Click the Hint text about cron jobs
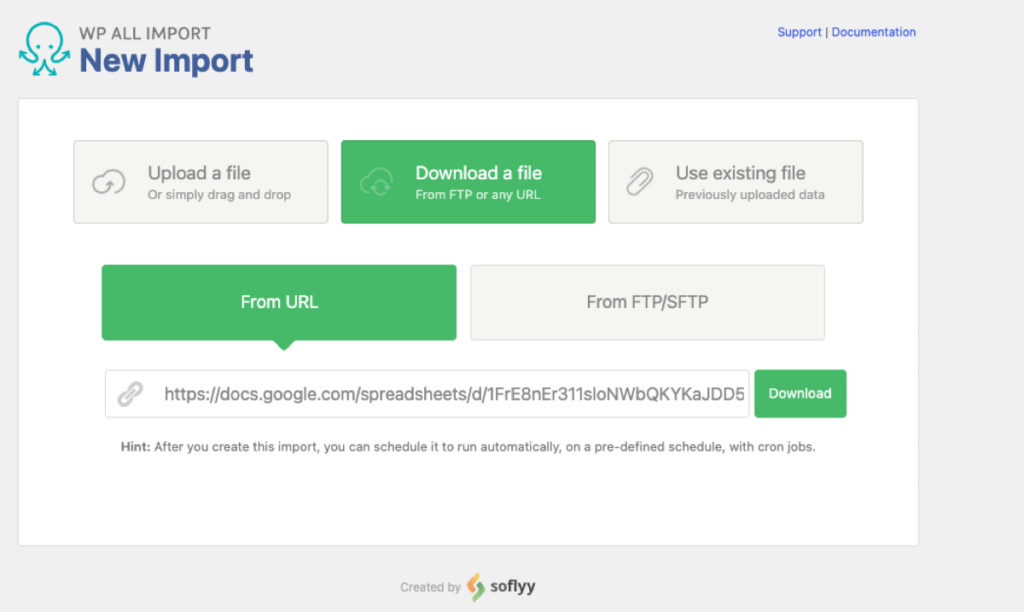 click(468, 447)
